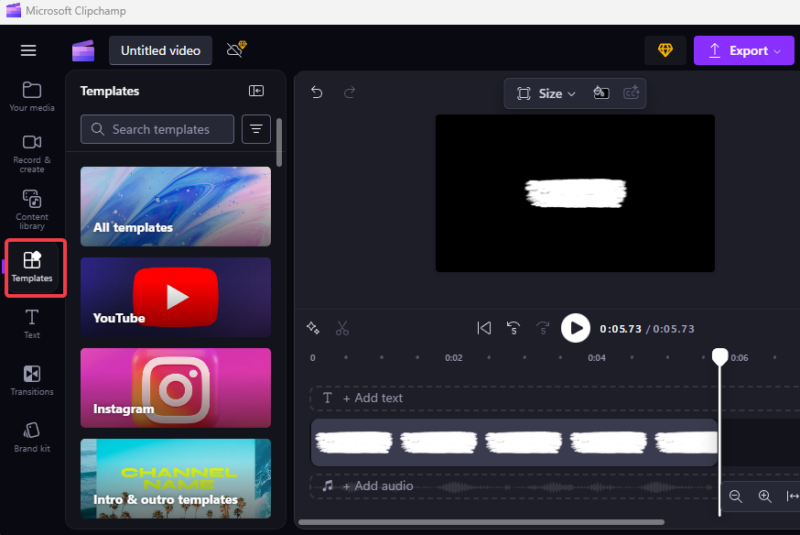The image size is (800, 535).
Task: Expand the Size dropdown
Action: (546, 93)
